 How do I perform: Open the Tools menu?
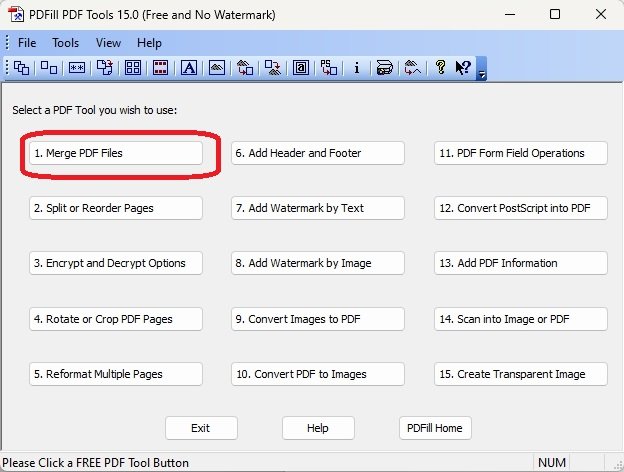pyautogui.click(x=66, y=43)
